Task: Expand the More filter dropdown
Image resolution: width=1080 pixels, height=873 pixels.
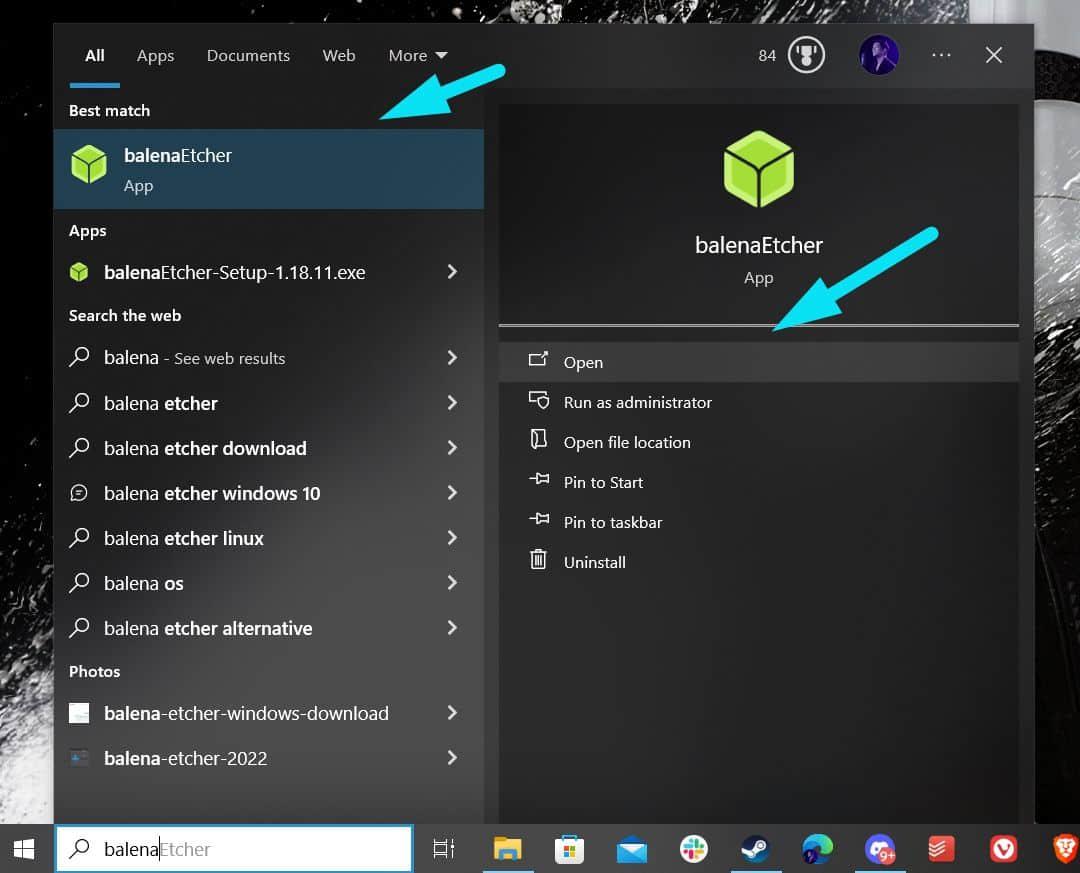Action: click(417, 56)
